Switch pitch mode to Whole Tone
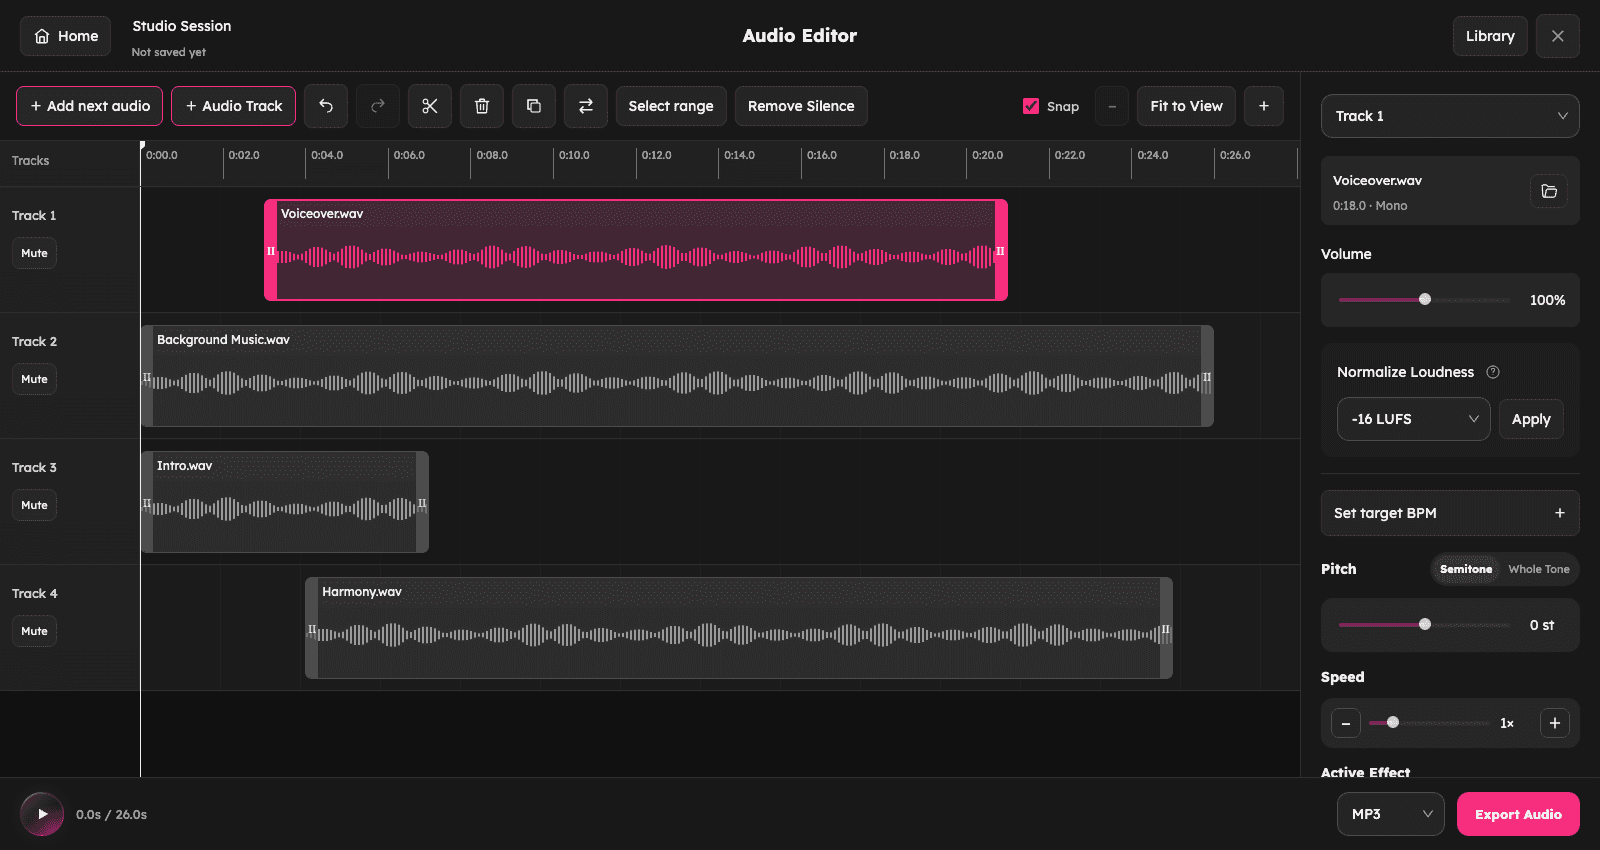The width and height of the screenshot is (1600, 850). point(1539,569)
